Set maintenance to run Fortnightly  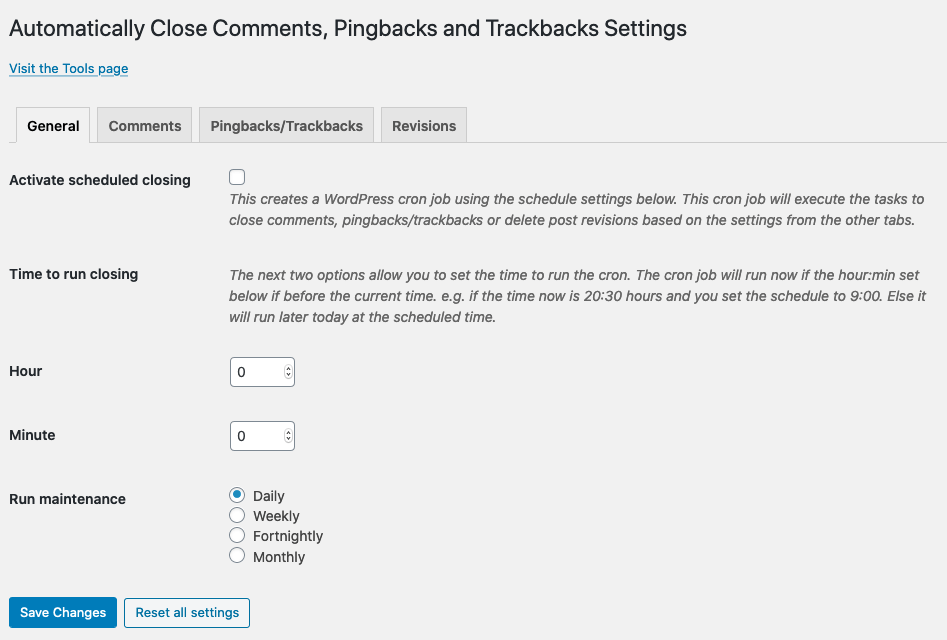tap(237, 535)
